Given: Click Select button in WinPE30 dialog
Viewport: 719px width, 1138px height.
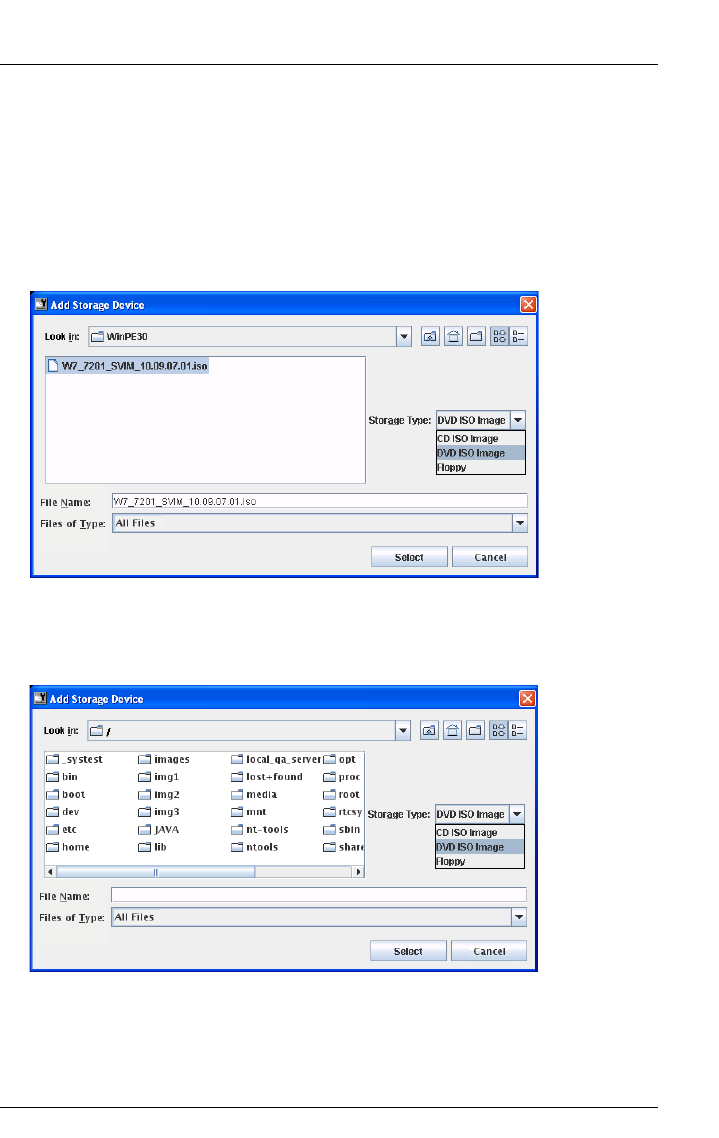Looking at the screenshot, I should [409, 557].
